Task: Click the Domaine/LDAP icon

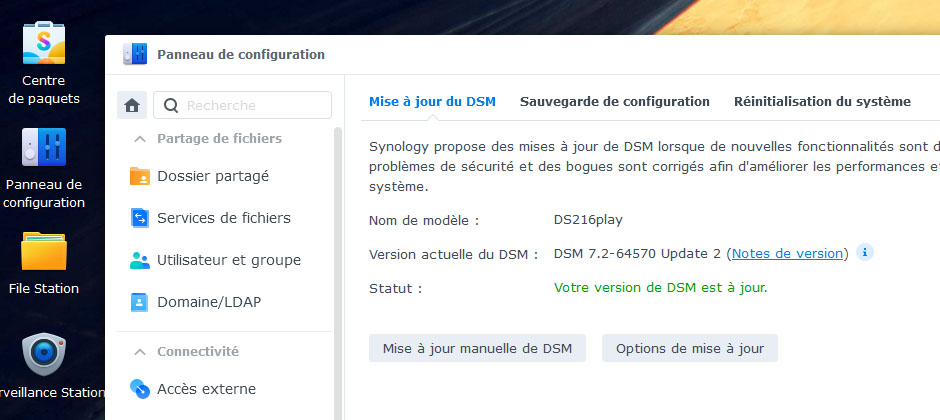Action: click(x=140, y=302)
